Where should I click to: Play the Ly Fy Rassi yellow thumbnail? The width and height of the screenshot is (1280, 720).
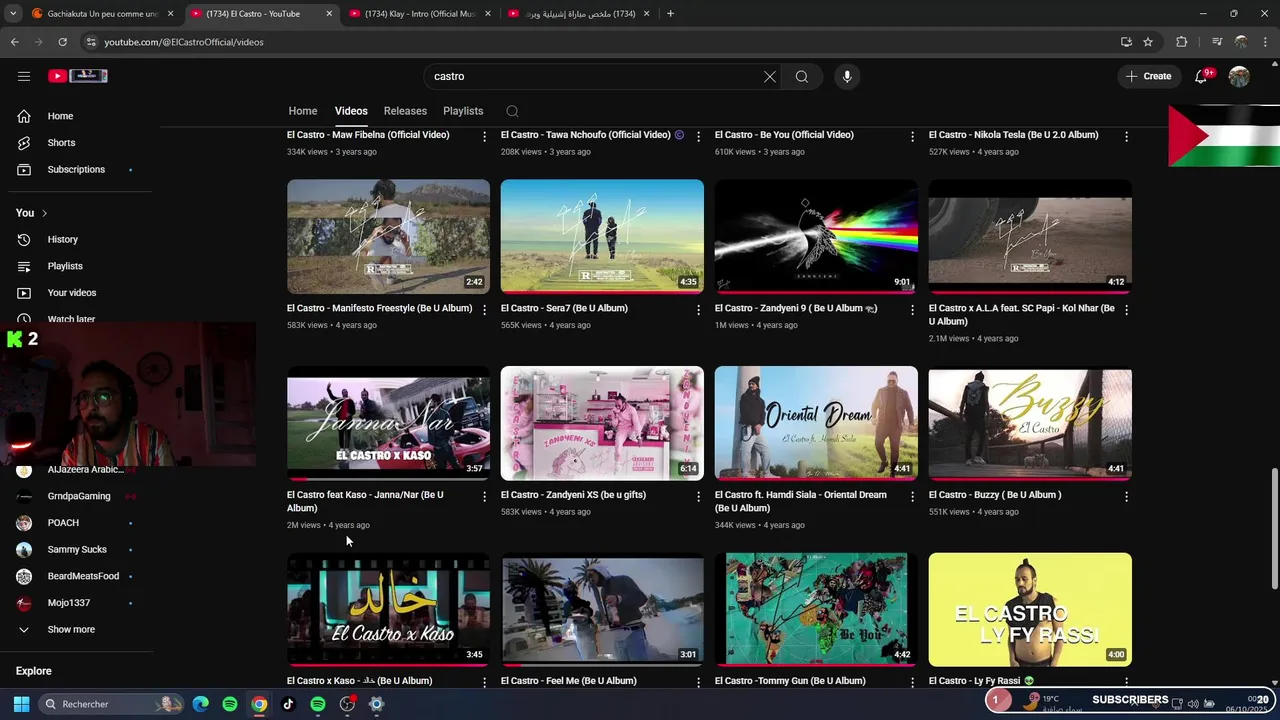[x=1030, y=610]
